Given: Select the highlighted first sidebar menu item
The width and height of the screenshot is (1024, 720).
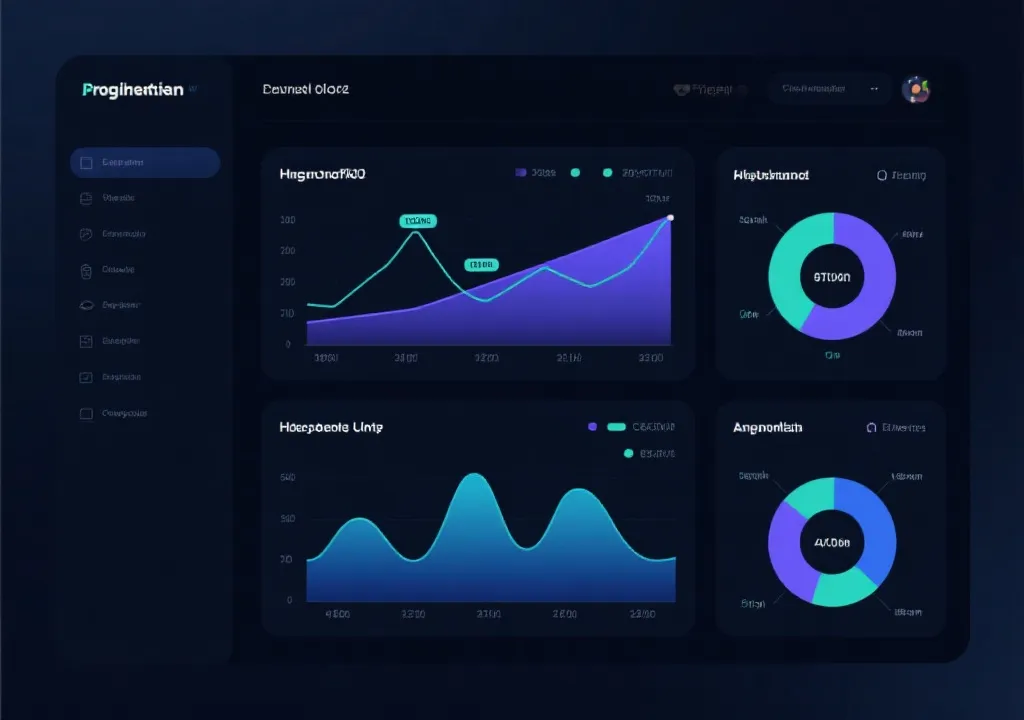Looking at the screenshot, I should 145,163.
